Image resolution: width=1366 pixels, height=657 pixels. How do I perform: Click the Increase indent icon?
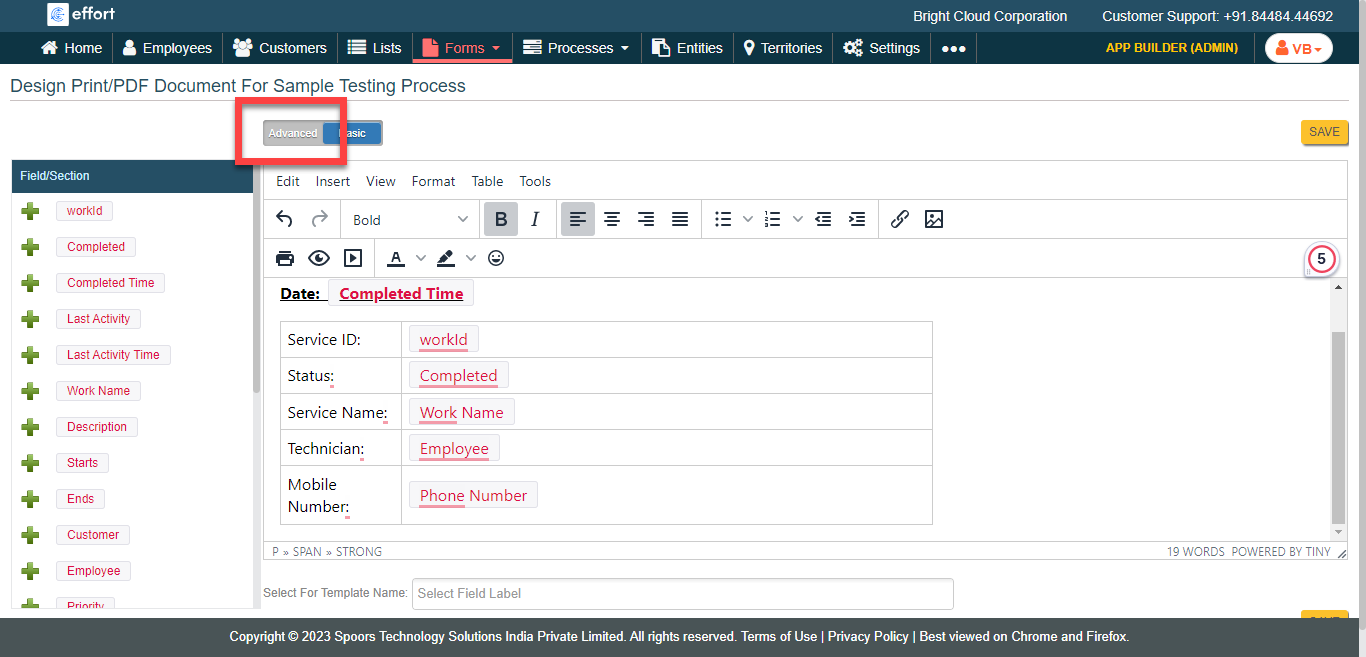point(857,219)
